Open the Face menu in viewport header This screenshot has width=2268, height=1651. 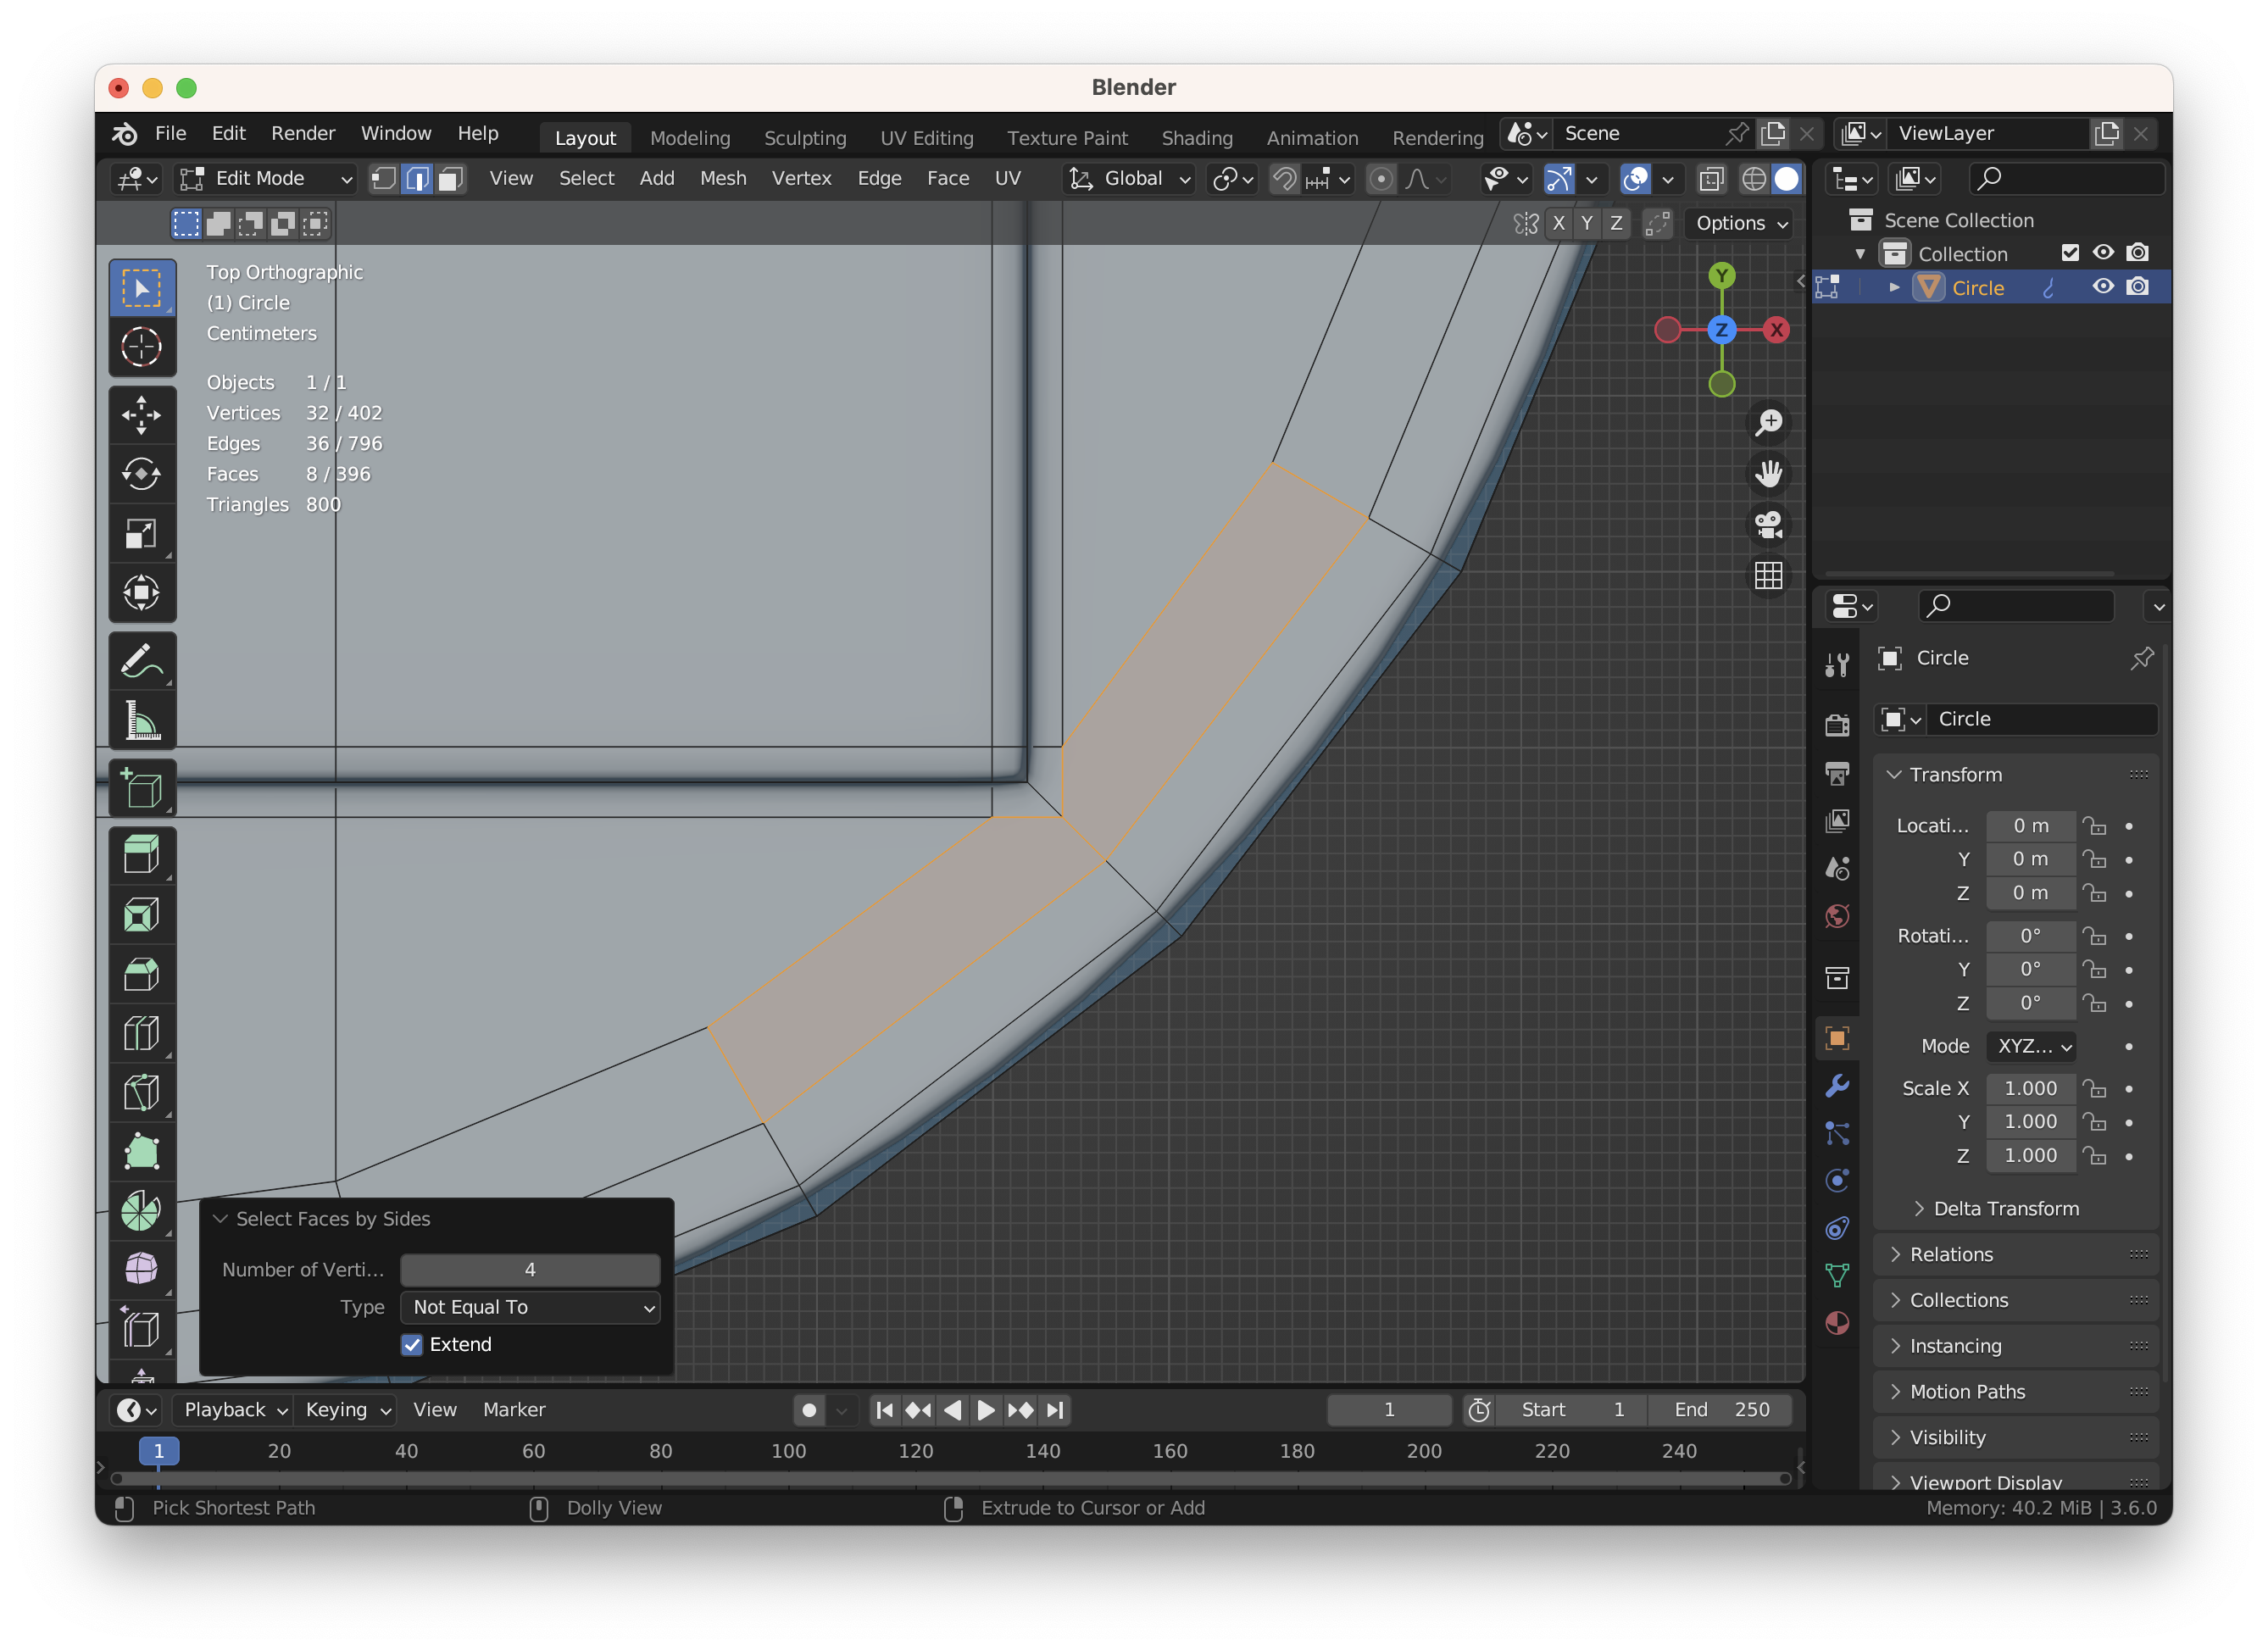point(947,179)
